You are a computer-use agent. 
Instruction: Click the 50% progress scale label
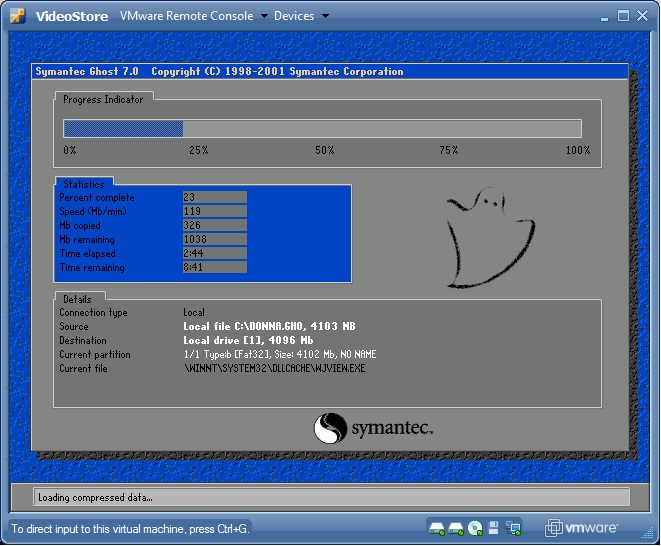tap(325, 150)
